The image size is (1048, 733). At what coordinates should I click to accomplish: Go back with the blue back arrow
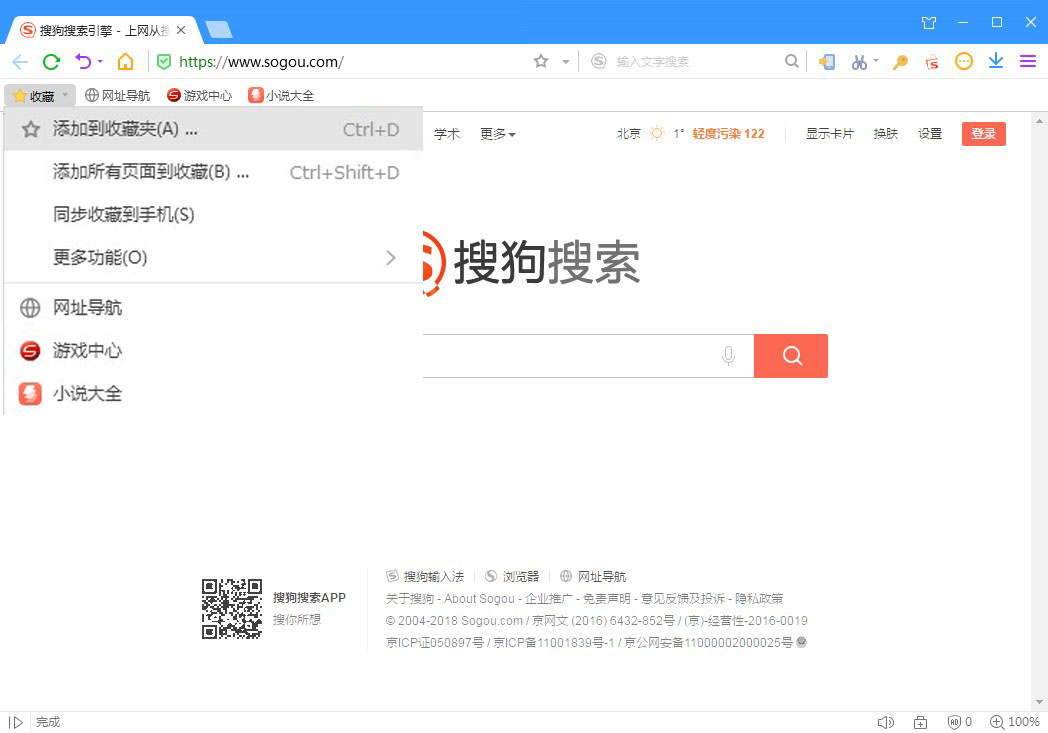coord(20,62)
